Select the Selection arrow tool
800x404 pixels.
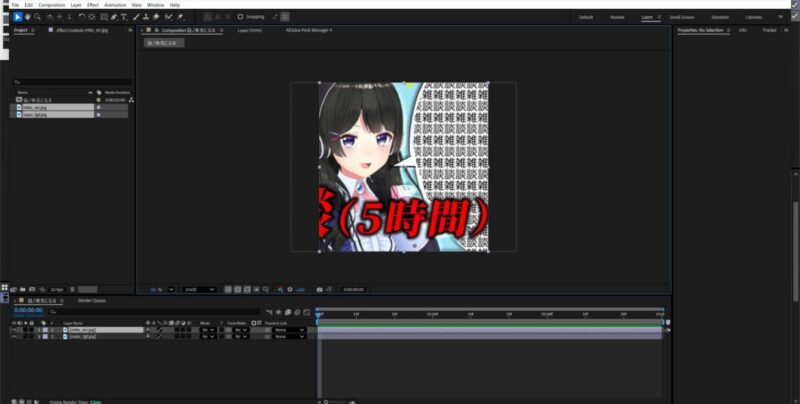(x=18, y=17)
